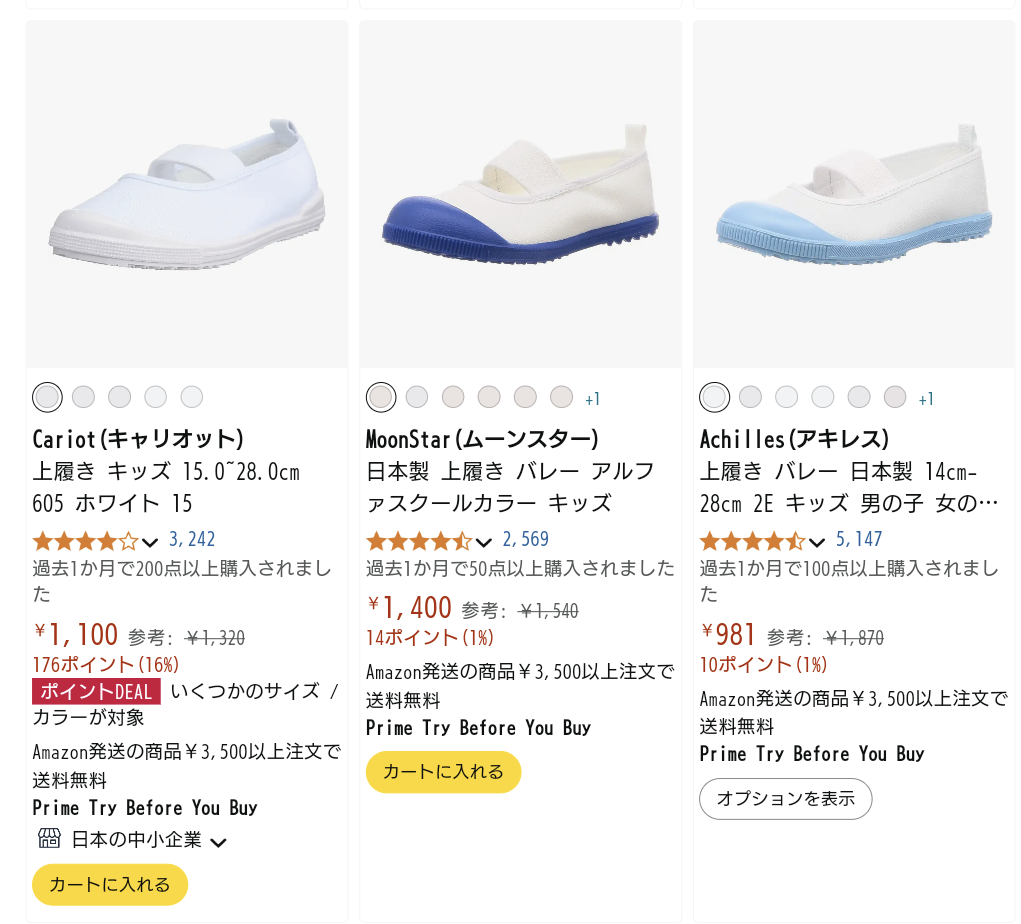Show more MoonStar colors via +1

coord(593,399)
